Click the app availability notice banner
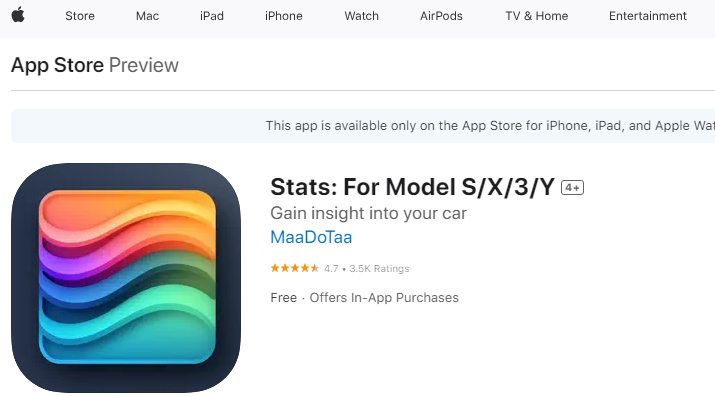 pos(363,126)
